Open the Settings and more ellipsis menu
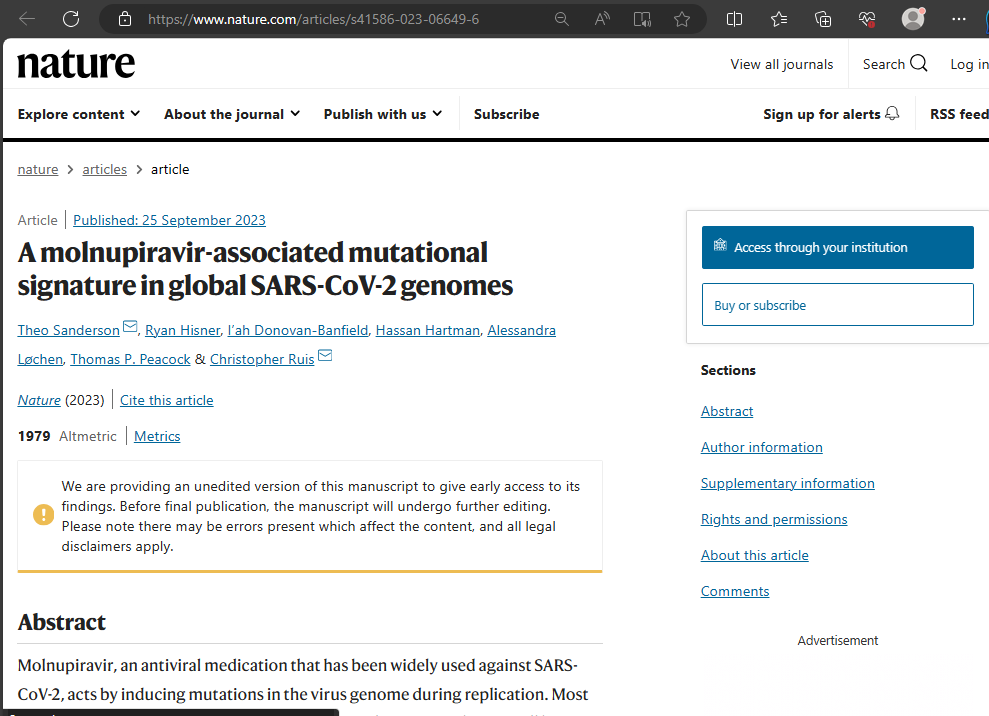The height and width of the screenshot is (716, 989). (959, 20)
